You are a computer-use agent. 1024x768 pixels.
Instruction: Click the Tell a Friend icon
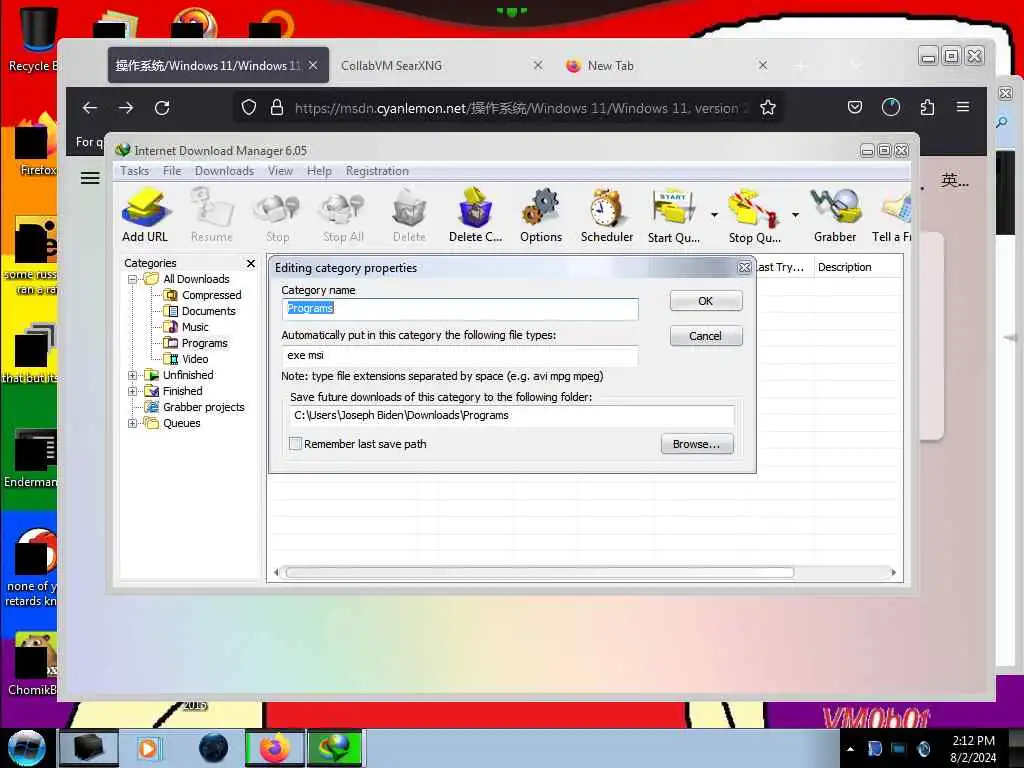[892, 216]
